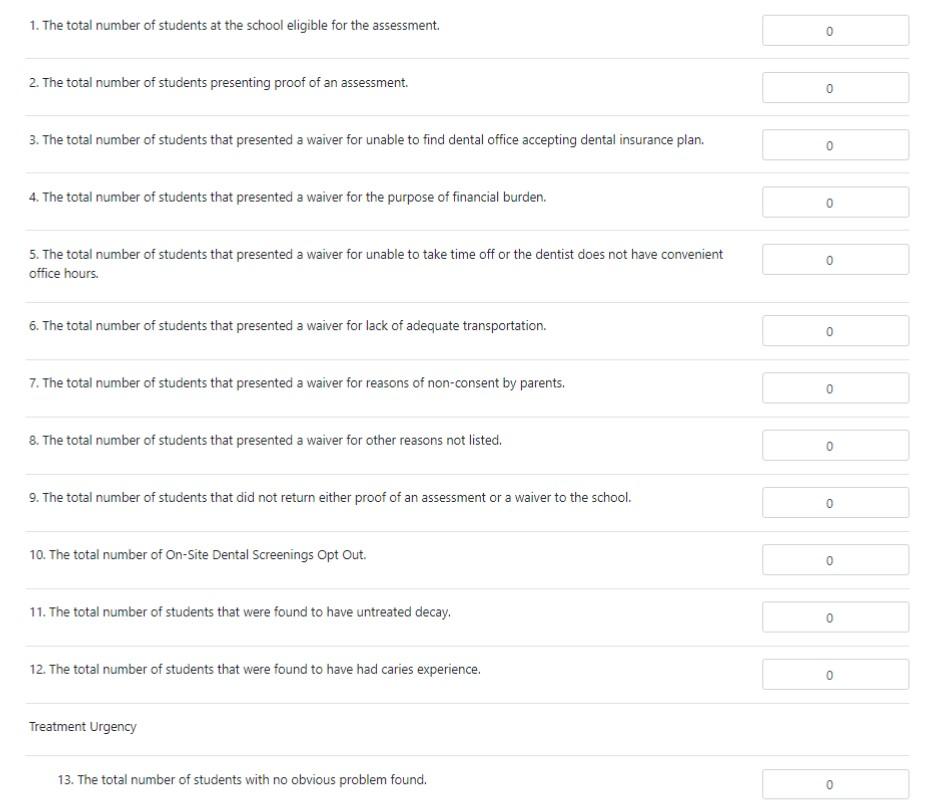927x806 pixels.
Task: Focus the dental insurance plan waiver field
Action: point(835,145)
